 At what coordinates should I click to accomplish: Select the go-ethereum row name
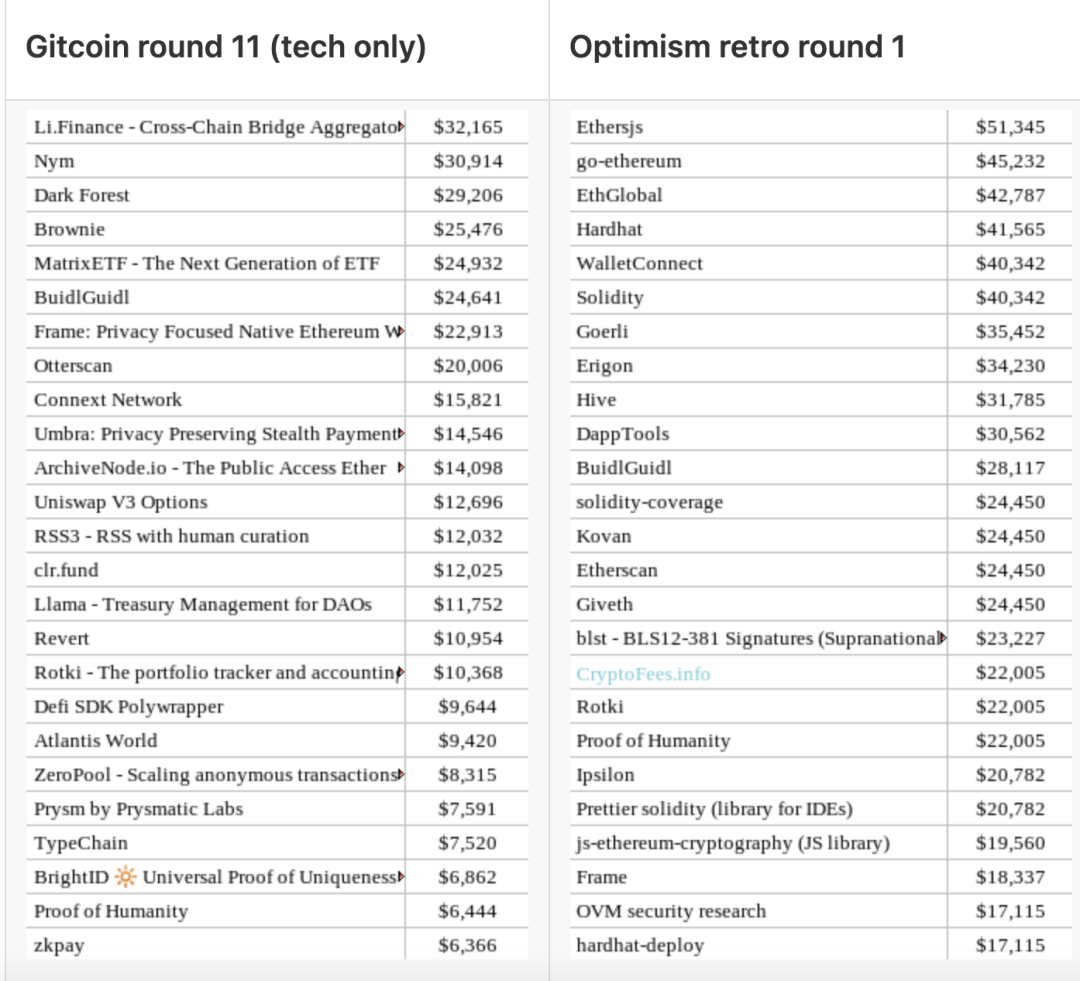tap(628, 161)
